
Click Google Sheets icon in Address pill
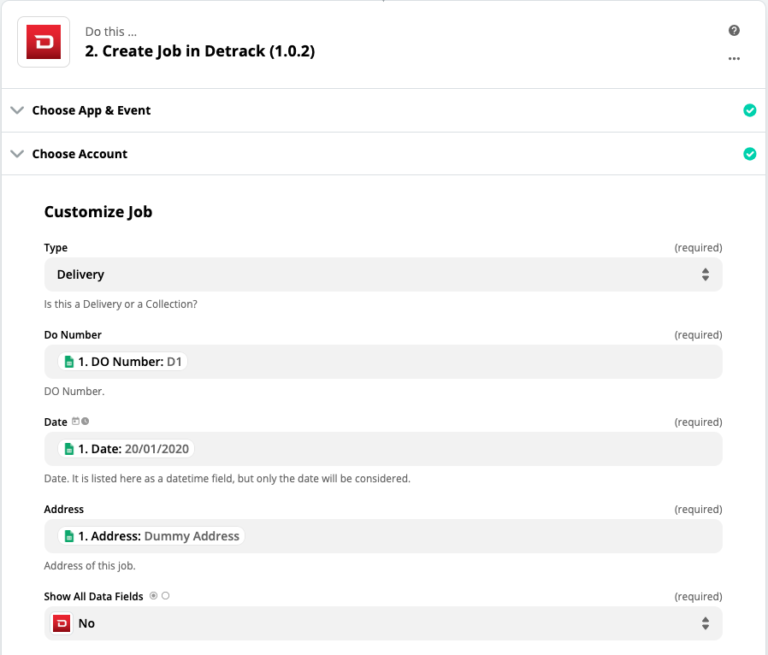(x=69, y=536)
